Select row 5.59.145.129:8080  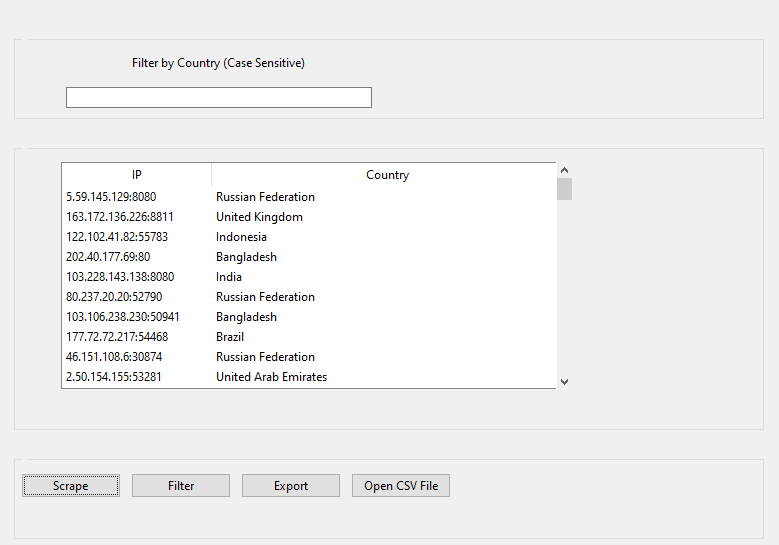[309, 197]
